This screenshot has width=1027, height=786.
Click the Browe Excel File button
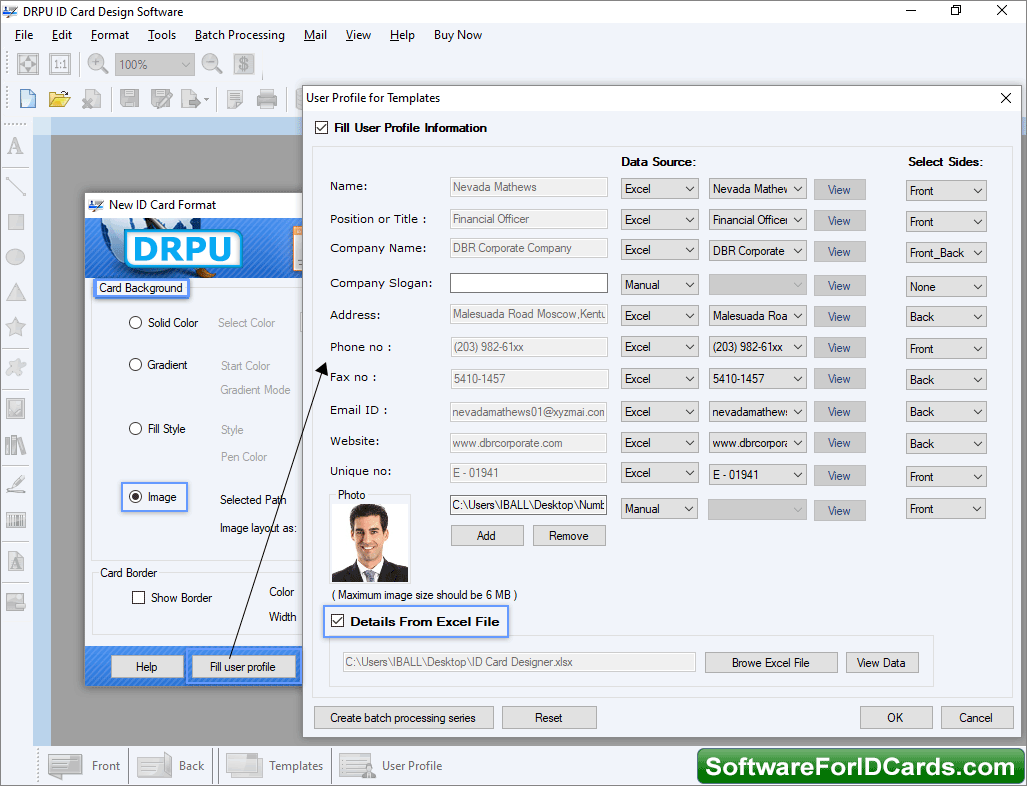(771, 663)
